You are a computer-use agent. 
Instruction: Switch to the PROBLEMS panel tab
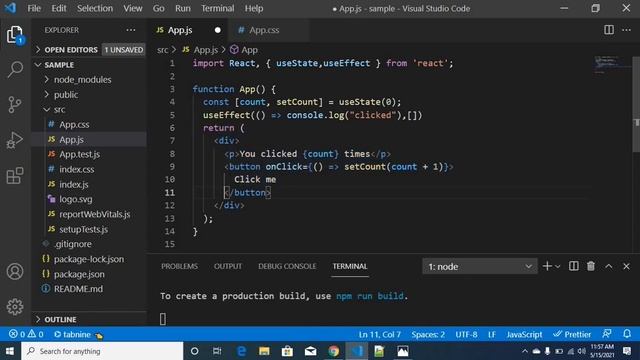pyautogui.click(x=179, y=266)
